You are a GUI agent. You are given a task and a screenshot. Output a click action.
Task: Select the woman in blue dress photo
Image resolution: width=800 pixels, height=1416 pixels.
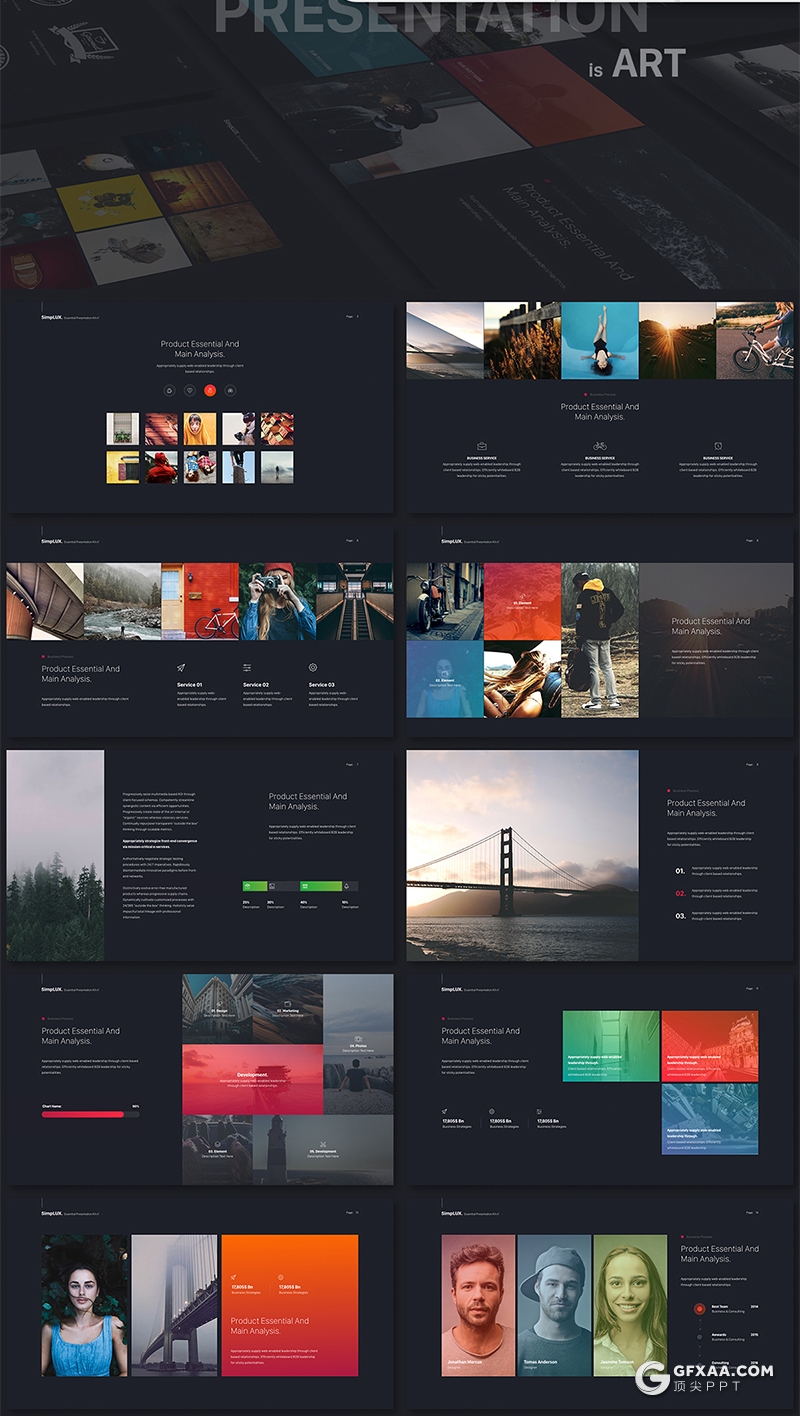click(x=85, y=1305)
